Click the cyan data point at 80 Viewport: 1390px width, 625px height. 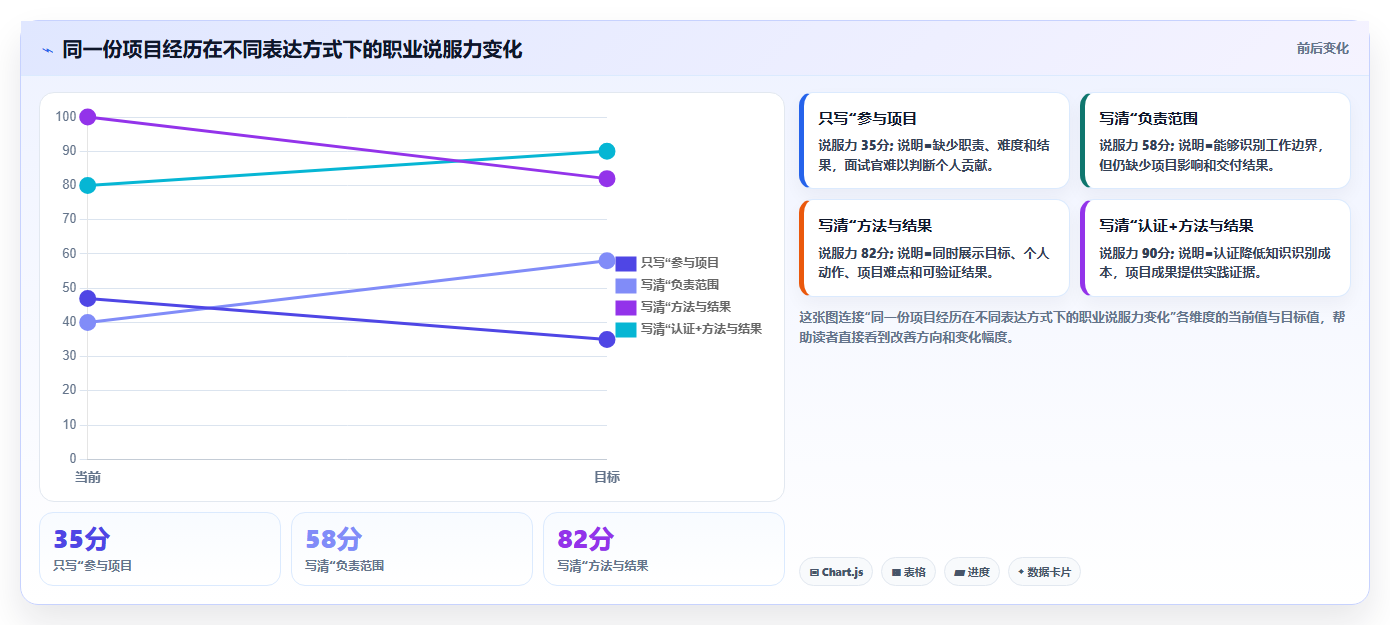coord(88,185)
